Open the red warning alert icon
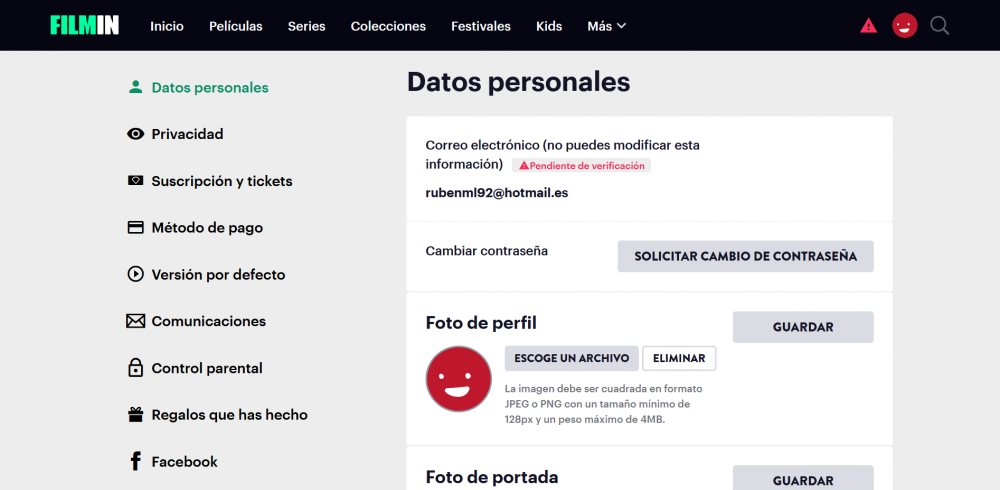Image resolution: width=1000 pixels, height=490 pixels. 868,26
